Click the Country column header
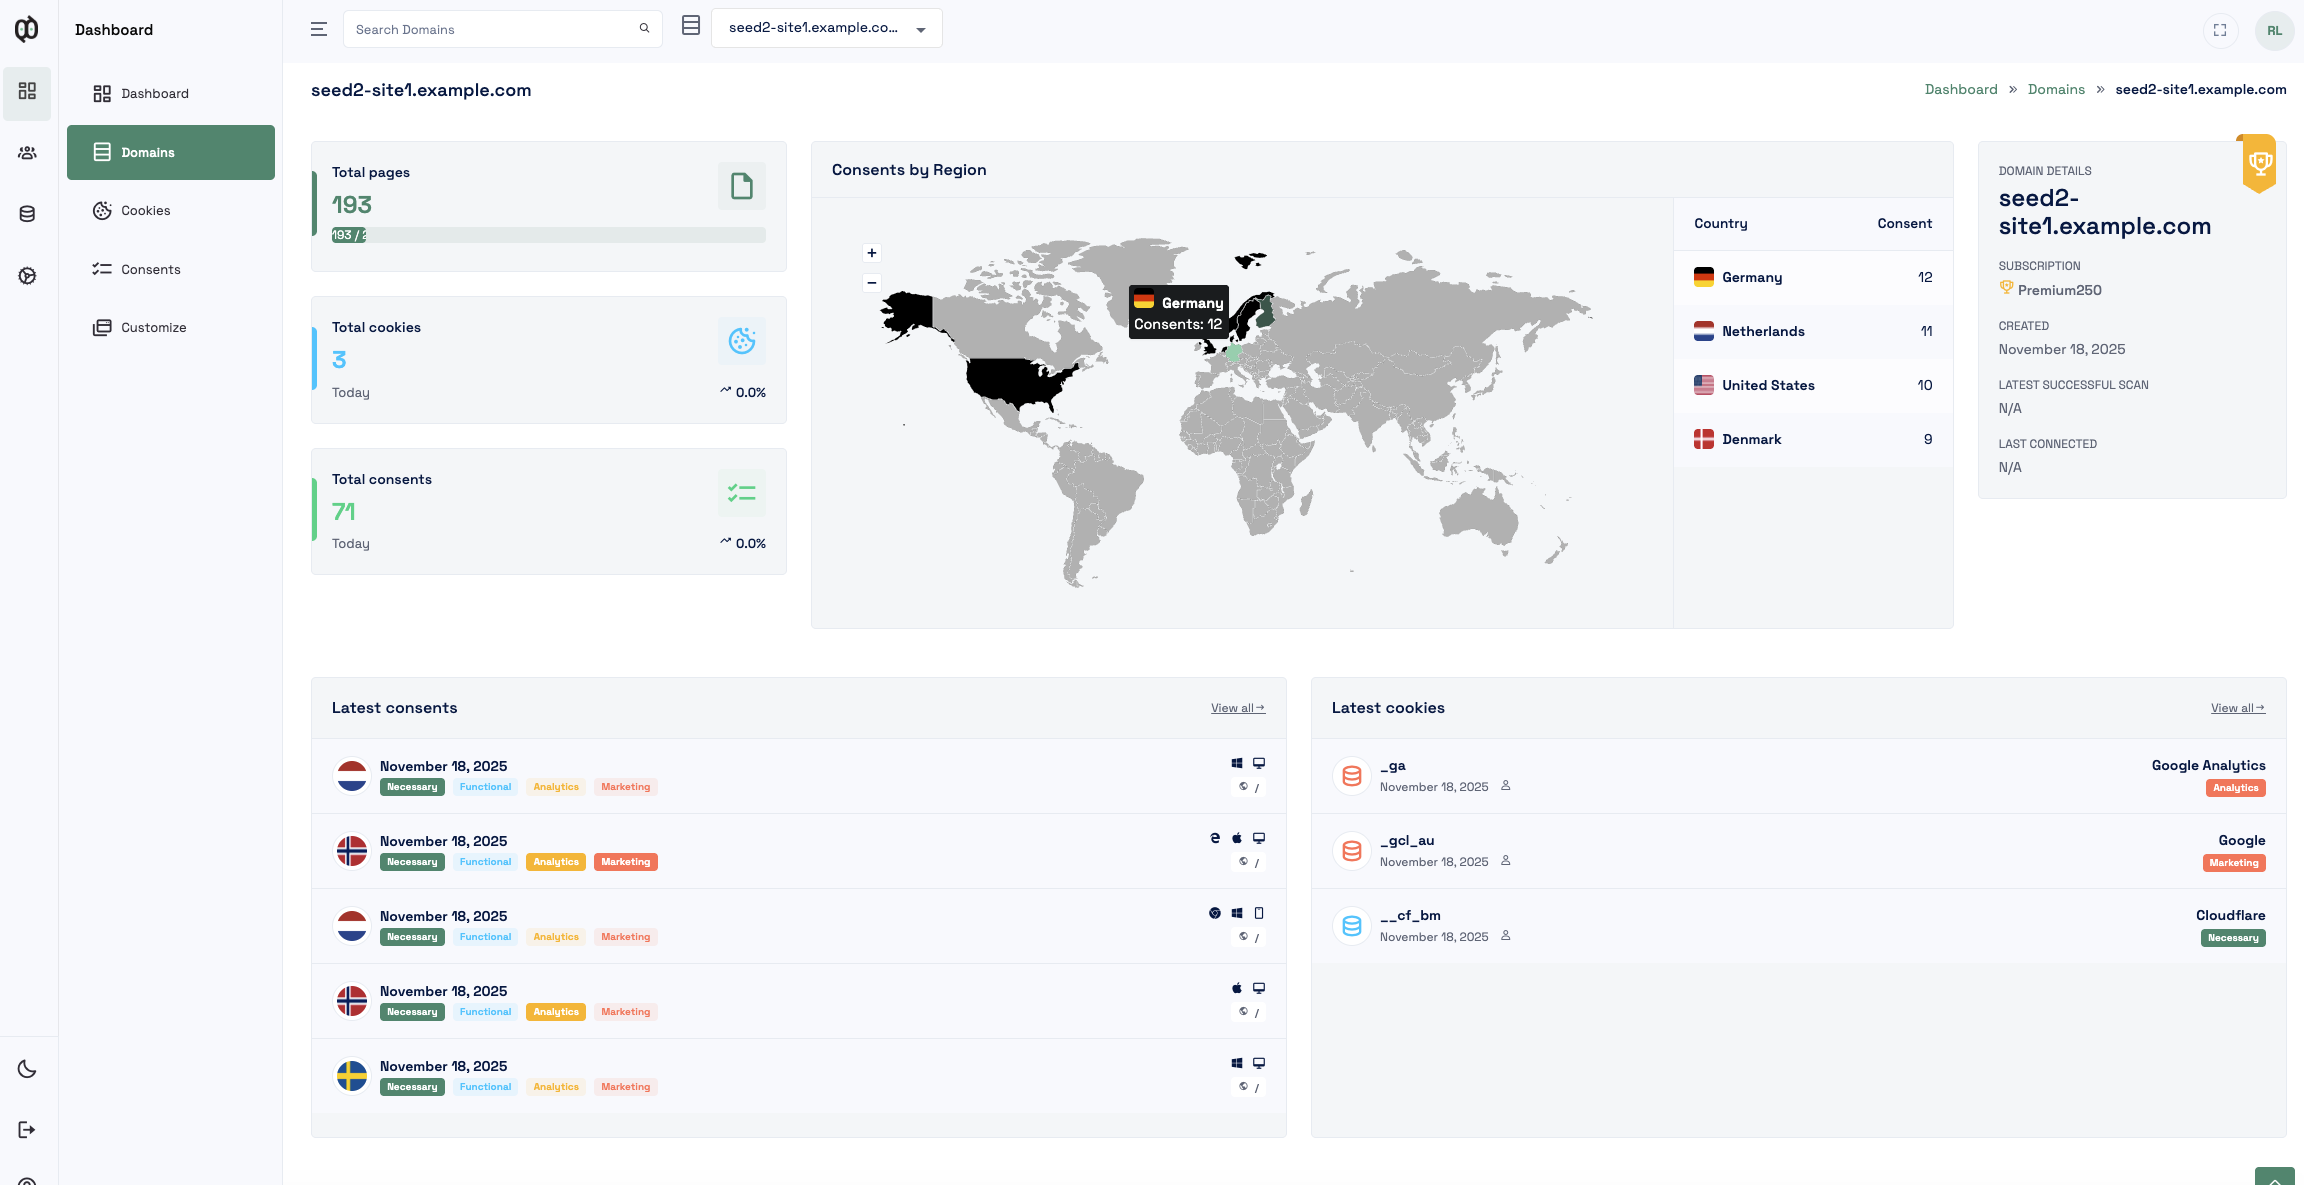The image size is (2304, 1185). click(x=1721, y=224)
